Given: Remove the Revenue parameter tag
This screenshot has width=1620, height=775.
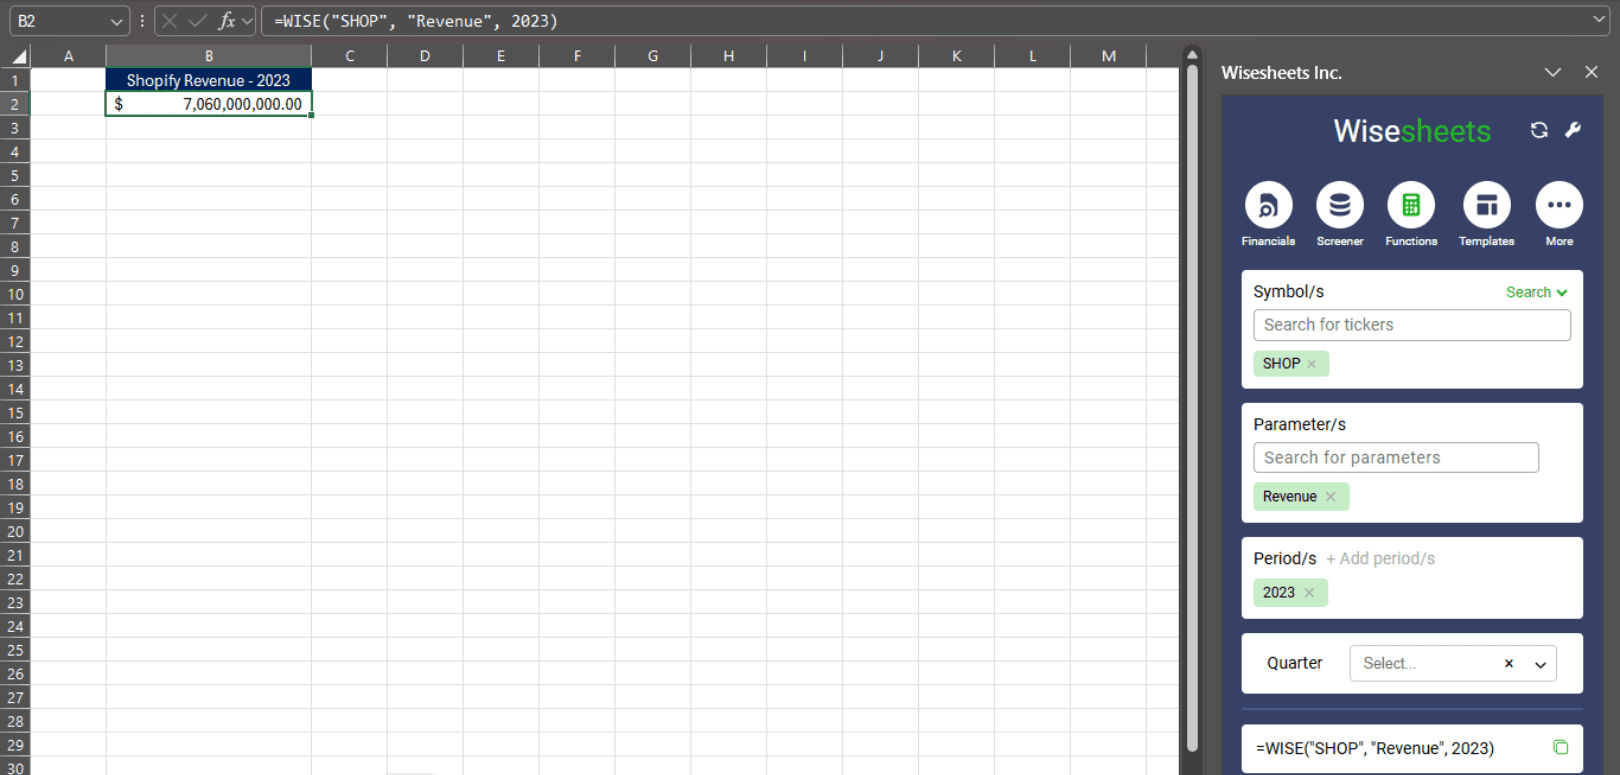Looking at the screenshot, I should click(x=1331, y=497).
